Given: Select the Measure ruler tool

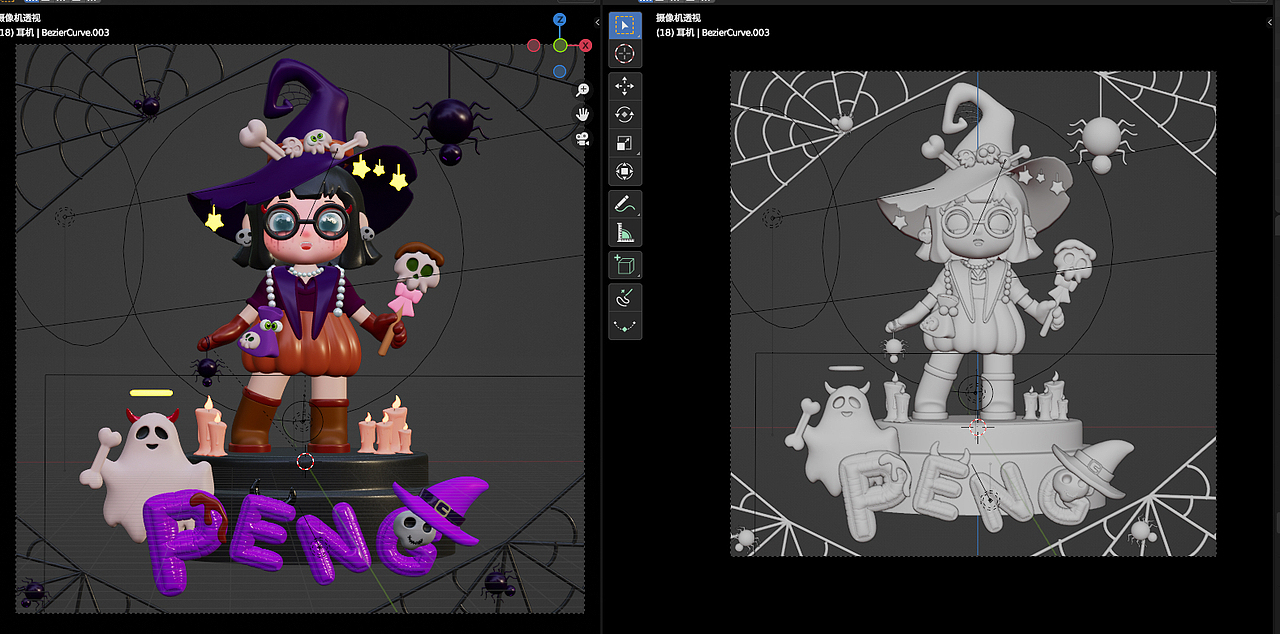Looking at the screenshot, I should click(x=625, y=233).
